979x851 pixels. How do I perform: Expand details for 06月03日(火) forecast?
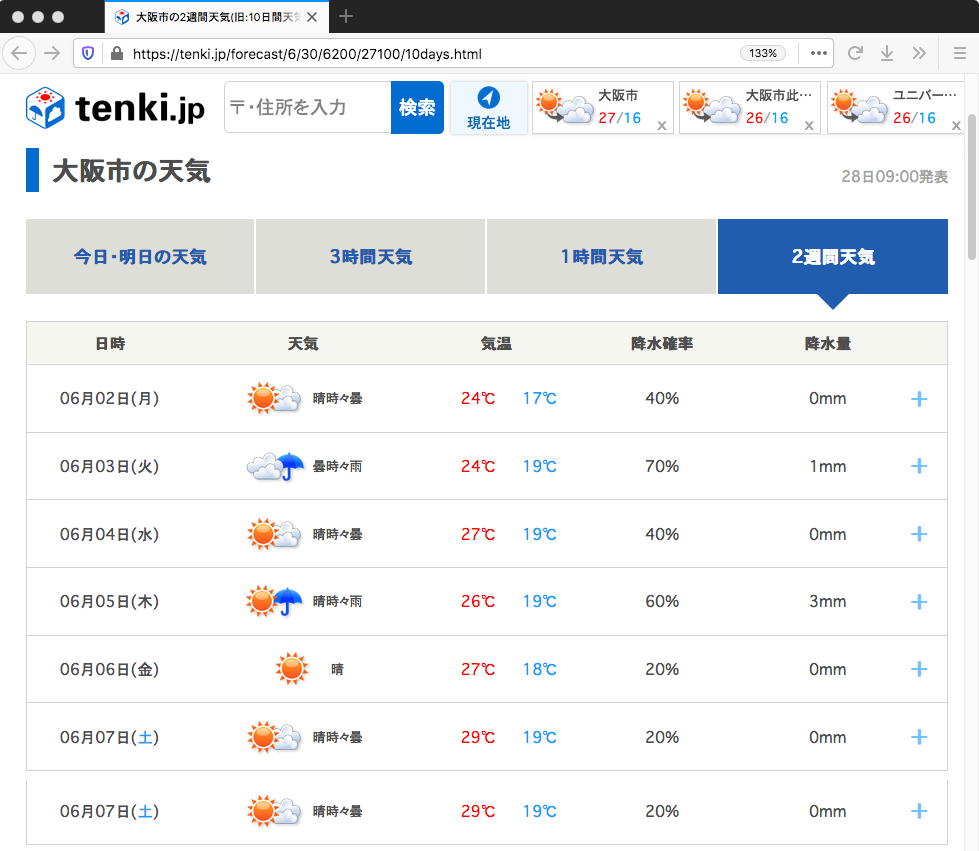919,466
